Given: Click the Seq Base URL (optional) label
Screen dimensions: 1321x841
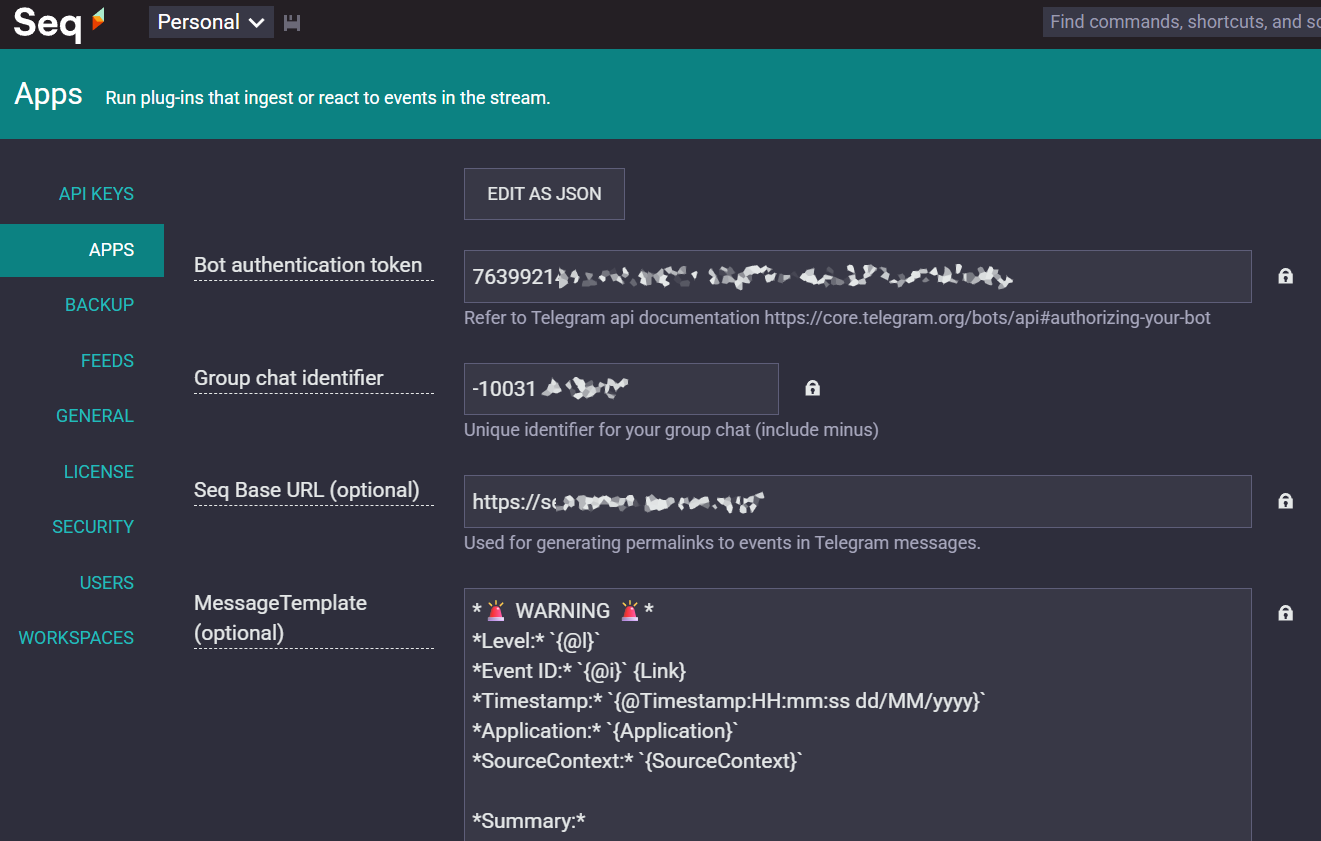Looking at the screenshot, I should [307, 490].
